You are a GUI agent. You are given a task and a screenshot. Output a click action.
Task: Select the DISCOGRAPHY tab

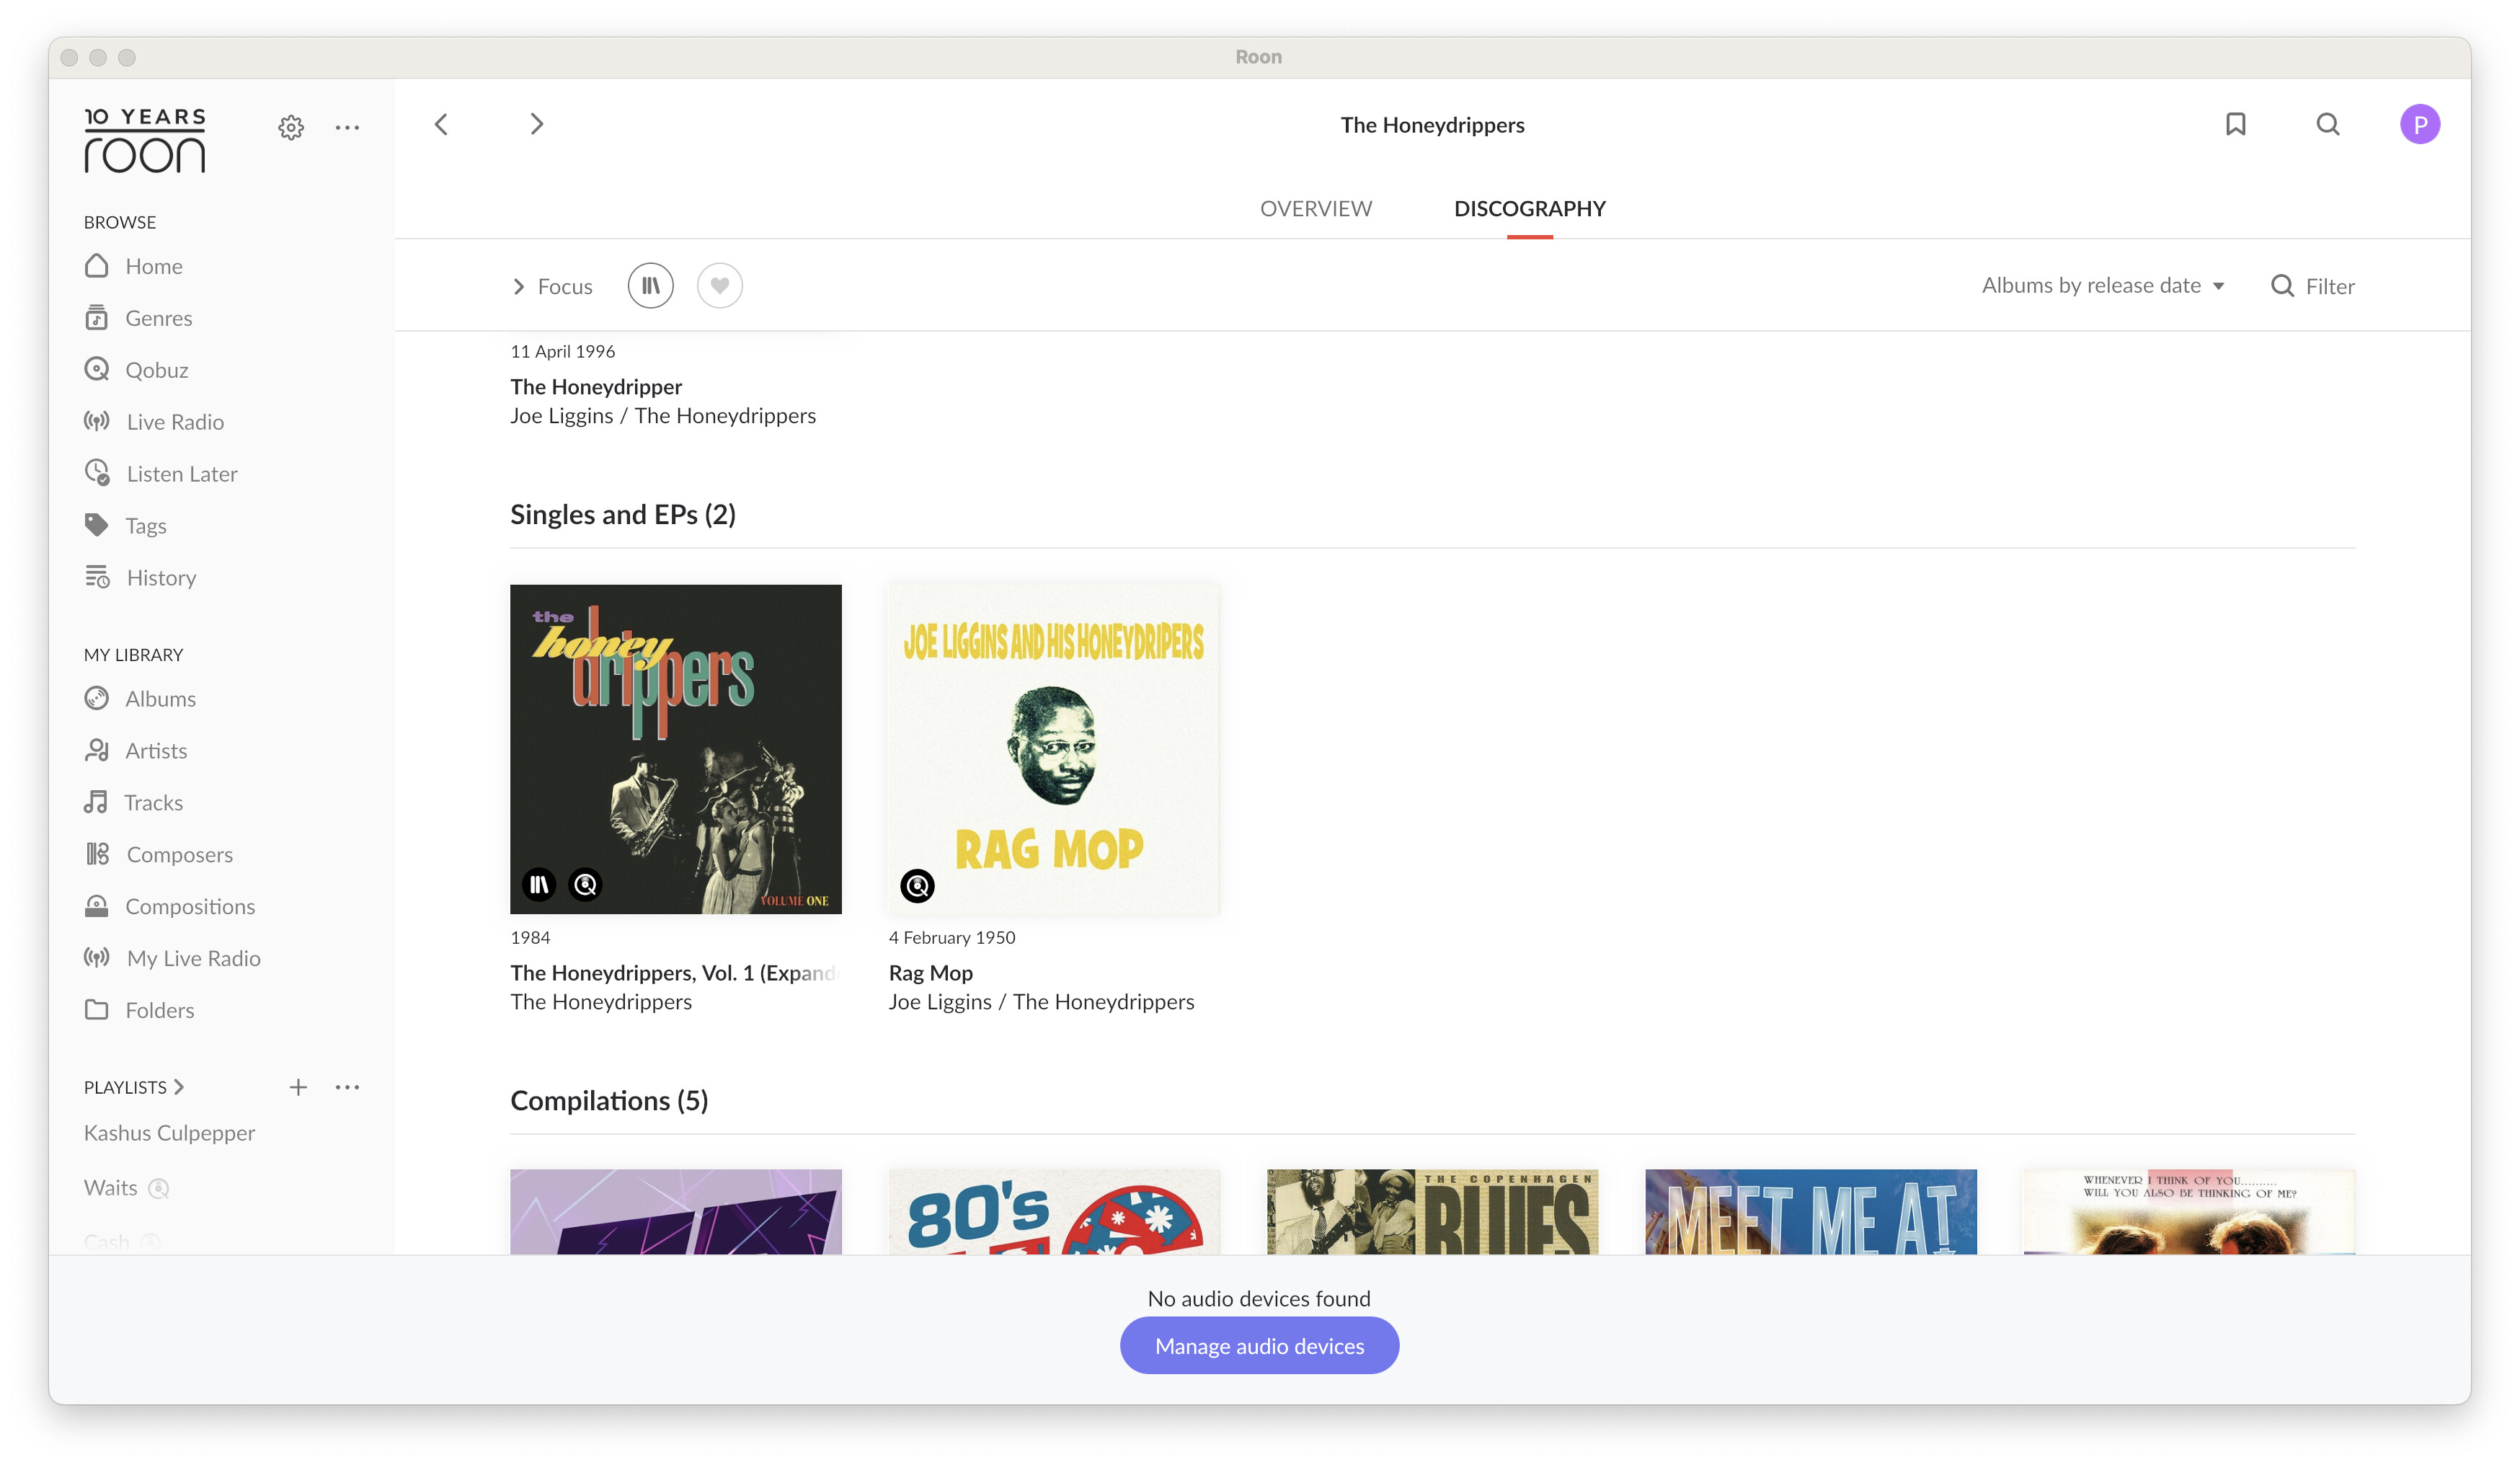tap(1530, 209)
